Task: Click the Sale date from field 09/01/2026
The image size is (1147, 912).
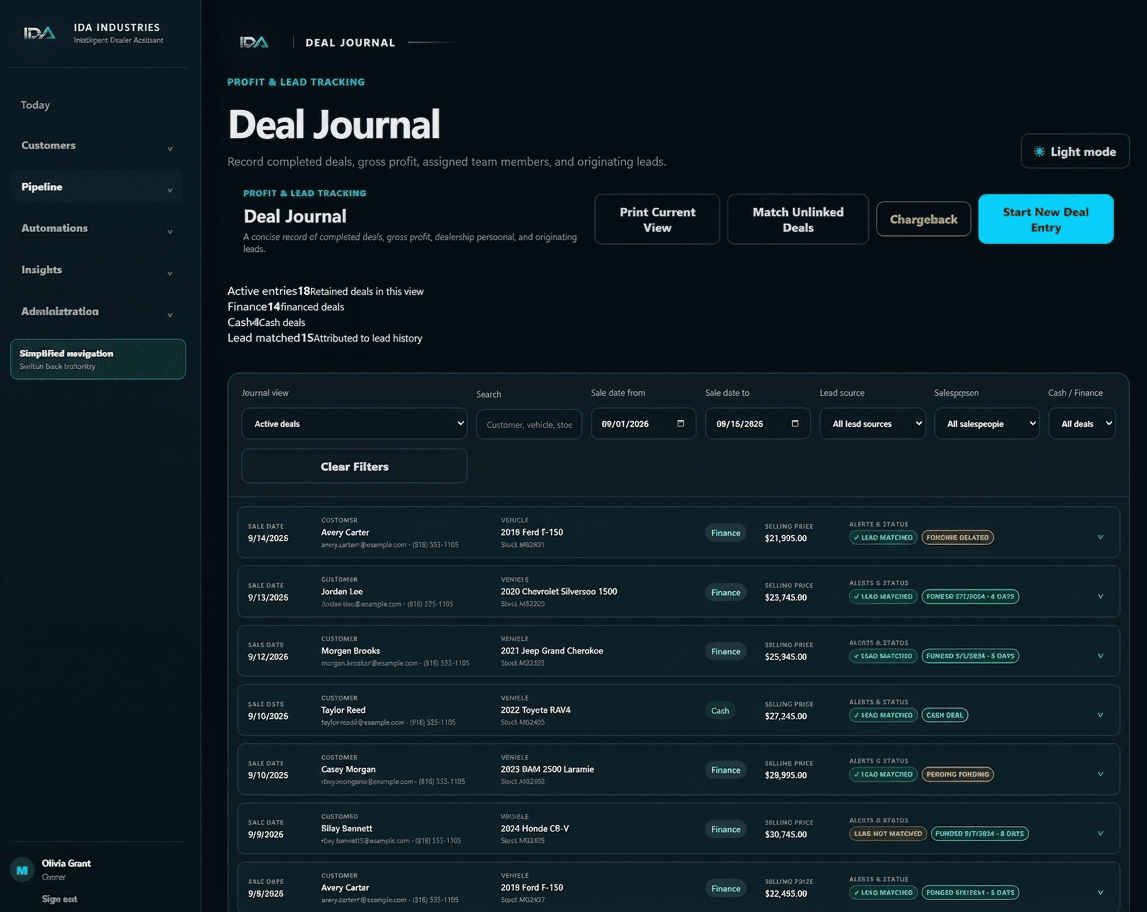Action: point(643,423)
